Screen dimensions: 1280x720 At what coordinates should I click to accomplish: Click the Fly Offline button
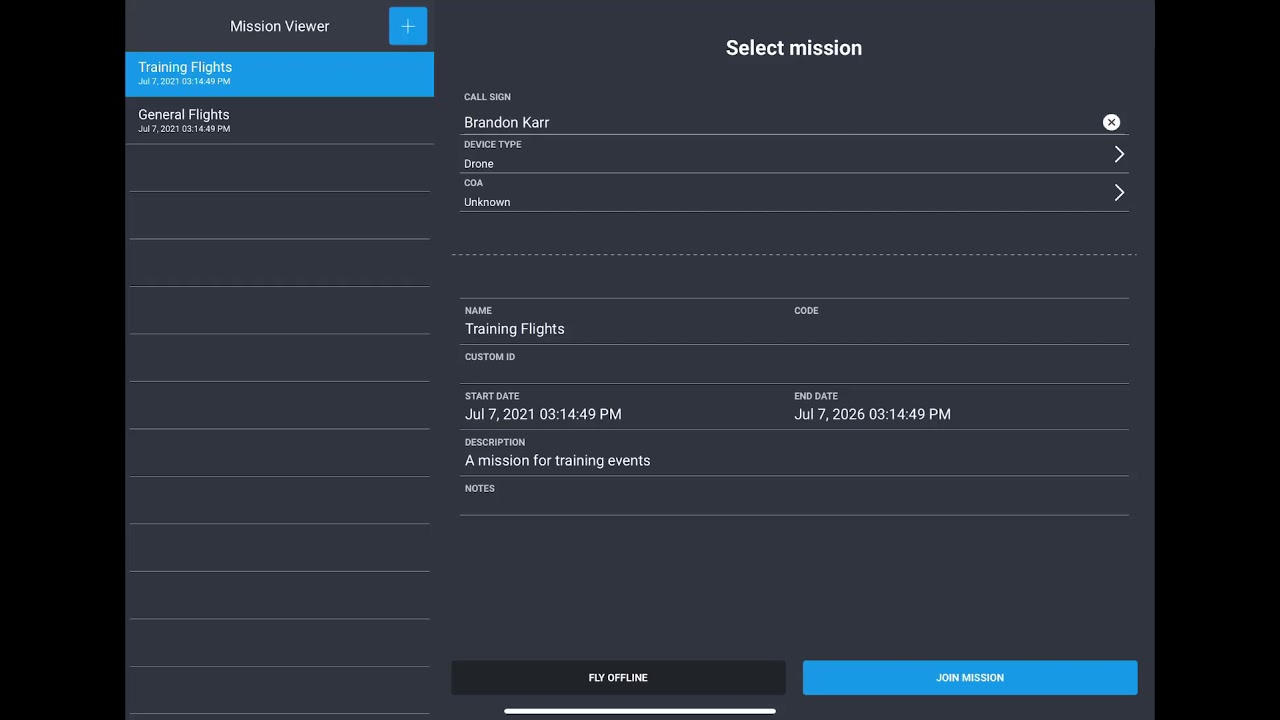(618, 677)
